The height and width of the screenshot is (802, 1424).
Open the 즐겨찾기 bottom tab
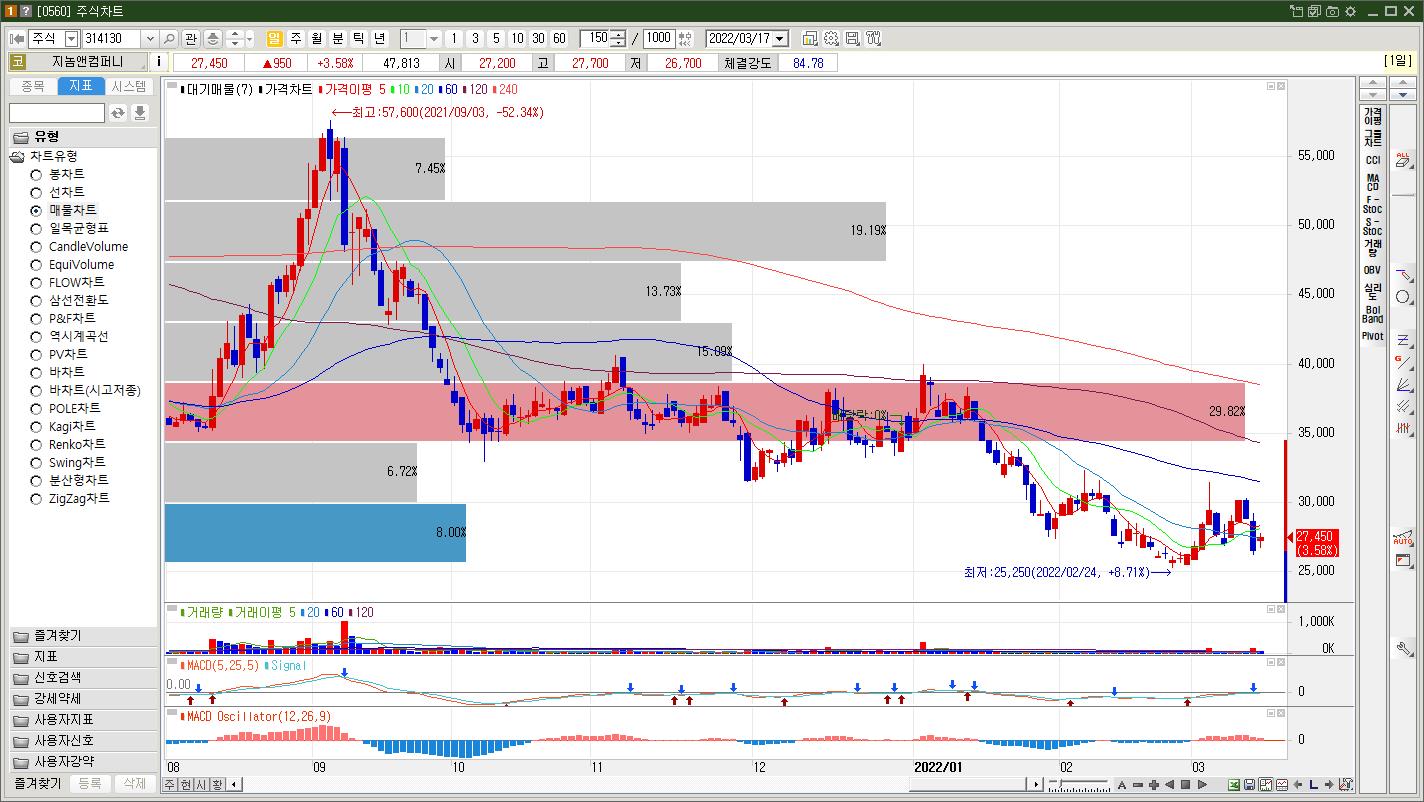[36, 784]
